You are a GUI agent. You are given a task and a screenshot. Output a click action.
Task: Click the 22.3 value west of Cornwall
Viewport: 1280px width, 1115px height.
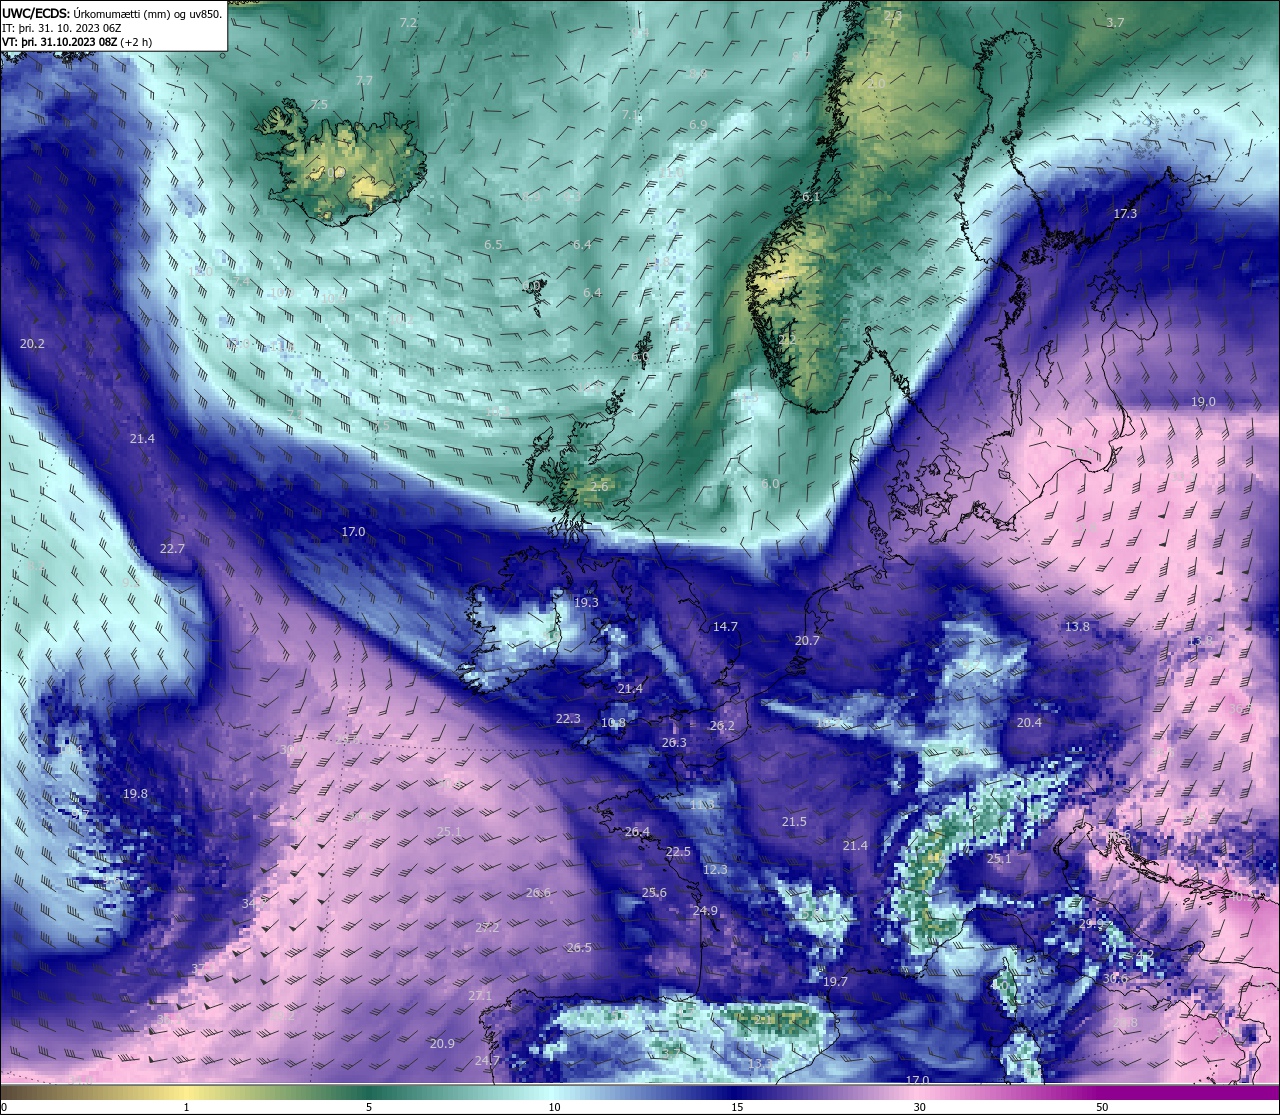[x=568, y=718]
